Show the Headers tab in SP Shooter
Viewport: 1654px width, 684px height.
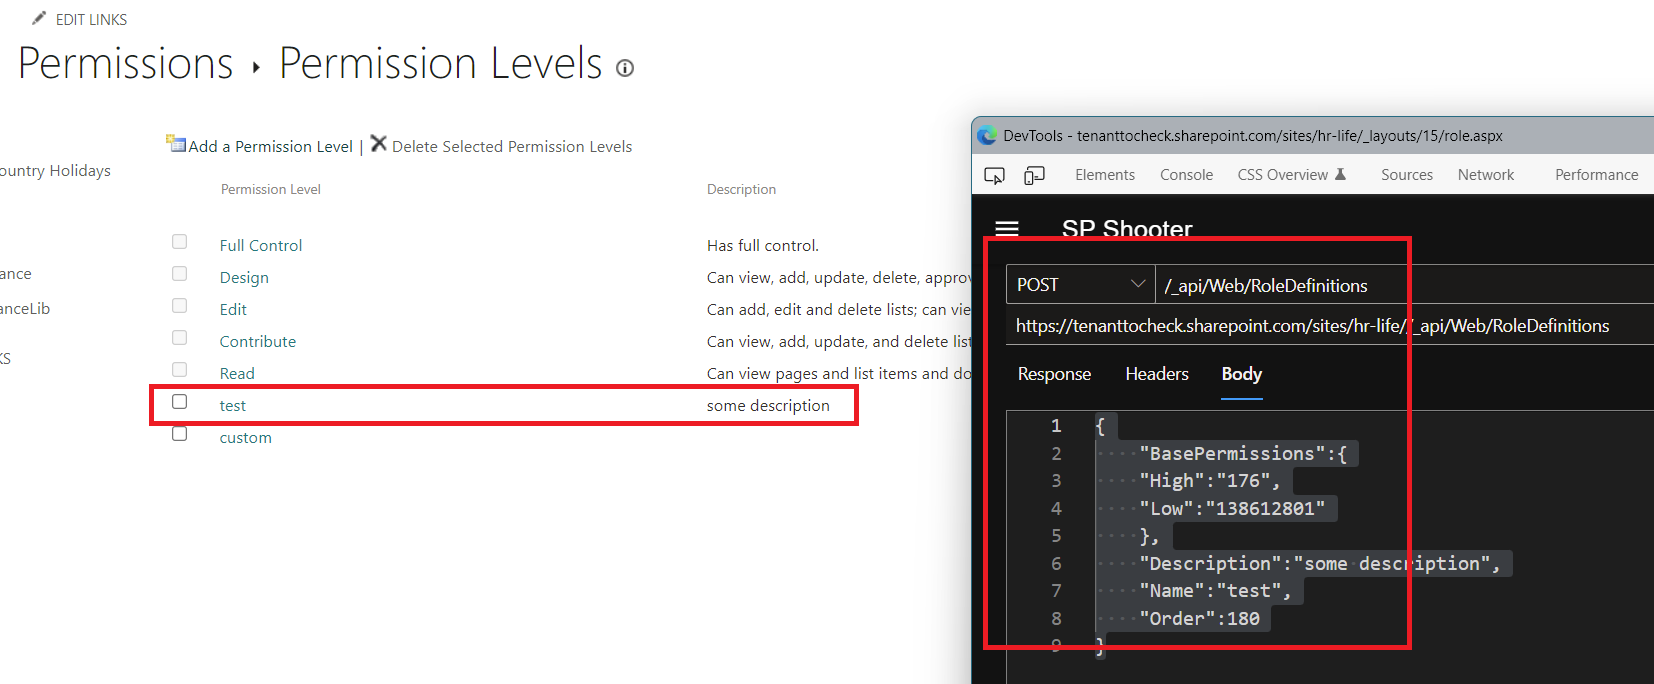(1157, 374)
